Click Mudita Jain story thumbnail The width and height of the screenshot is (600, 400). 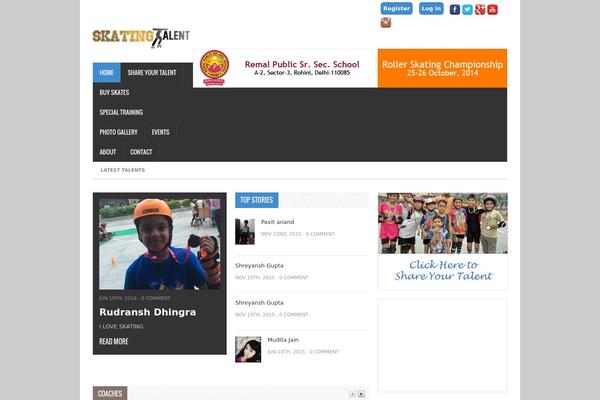(x=248, y=349)
